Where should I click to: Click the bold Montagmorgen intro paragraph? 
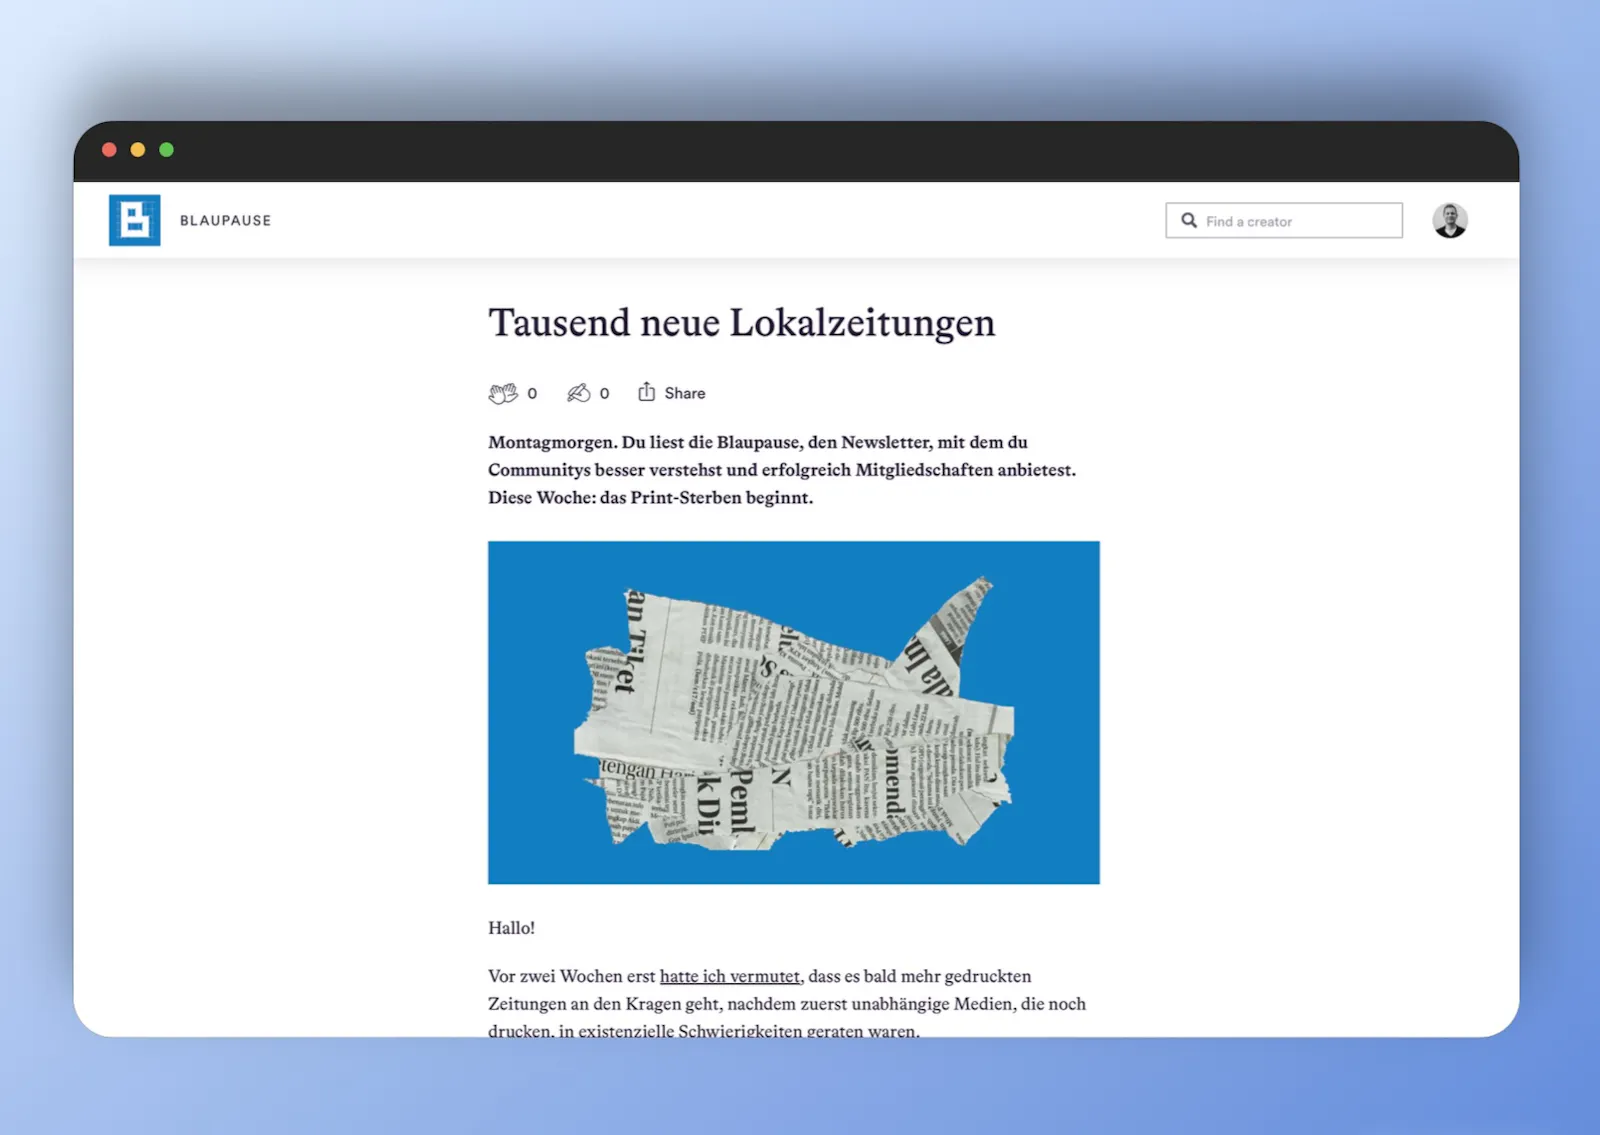point(781,470)
